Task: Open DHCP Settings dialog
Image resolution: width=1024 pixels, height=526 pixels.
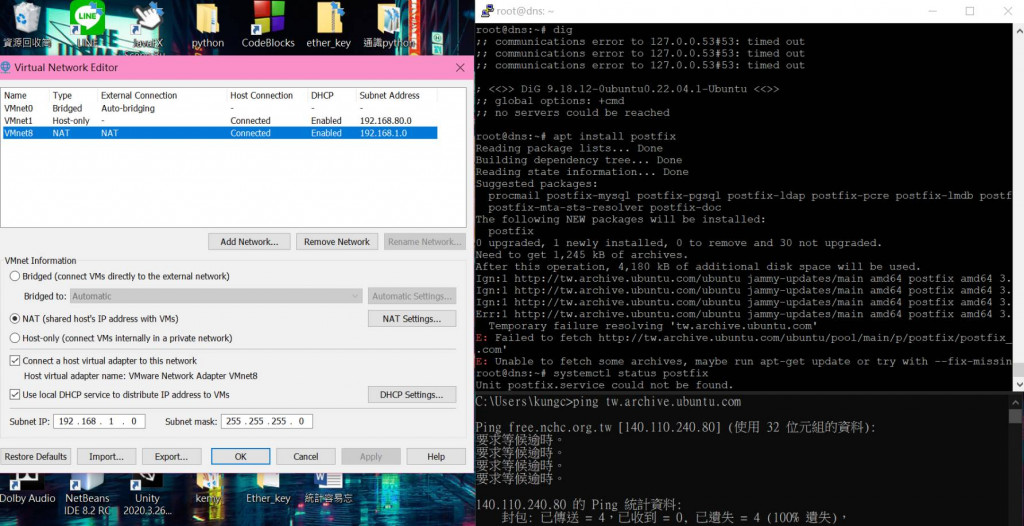Action: click(x=411, y=395)
